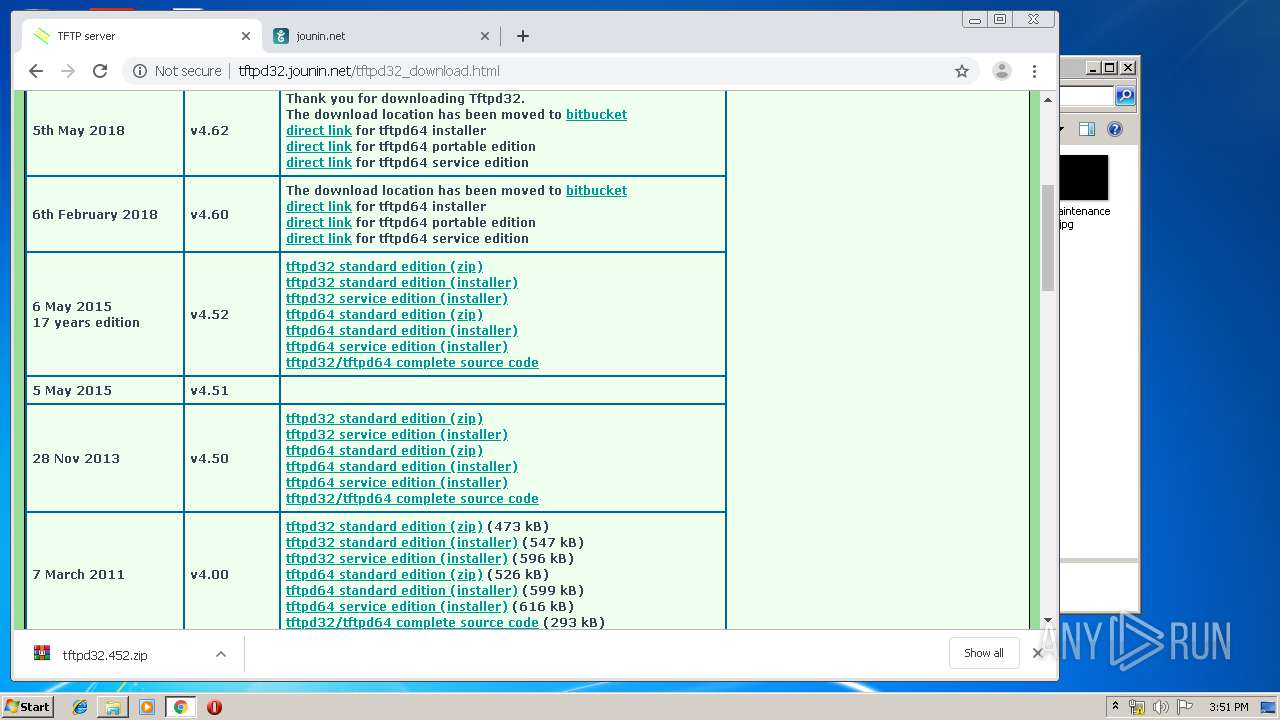Open the Chrome profile avatar icon
The height and width of the screenshot is (720, 1280).
point(1001,71)
